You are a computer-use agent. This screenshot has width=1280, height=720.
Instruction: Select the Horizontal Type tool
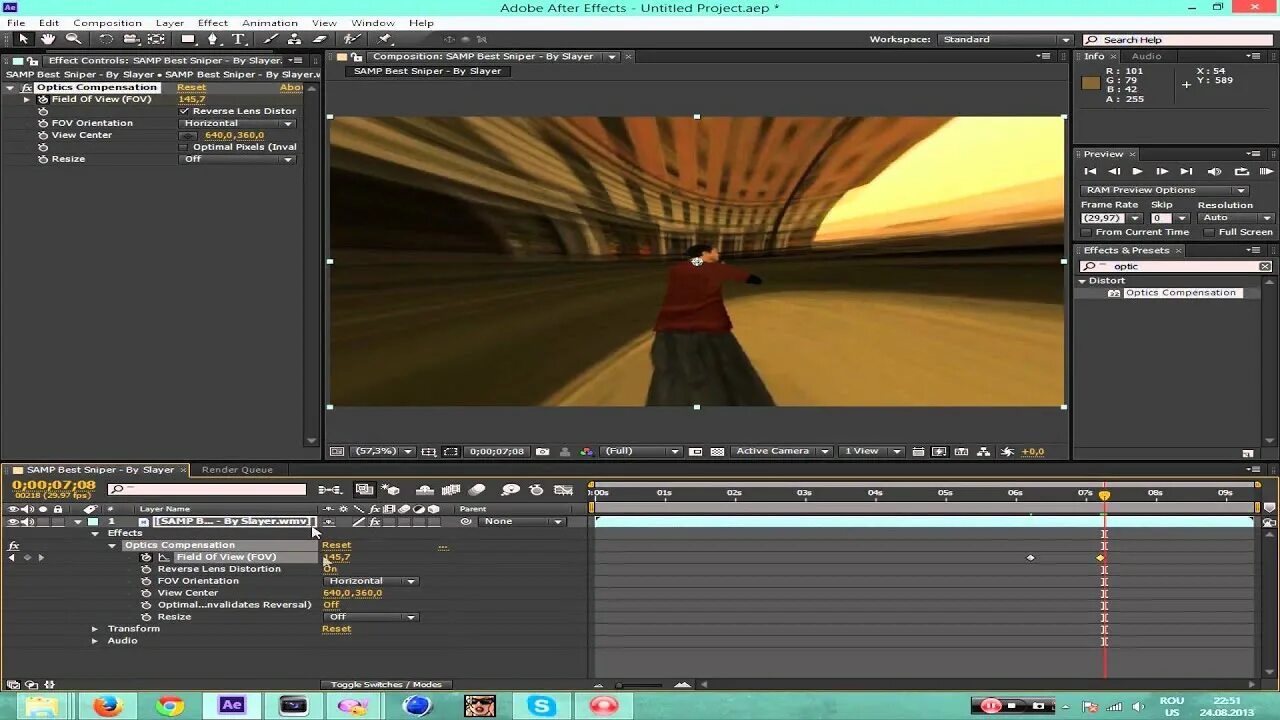[x=239, y=39]
